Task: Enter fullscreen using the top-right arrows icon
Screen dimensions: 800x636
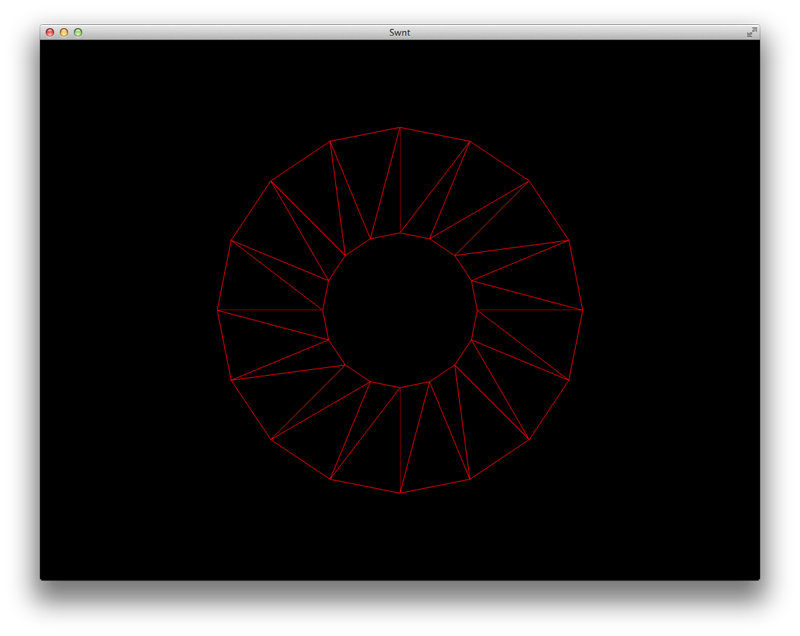Action: [752, 32]
